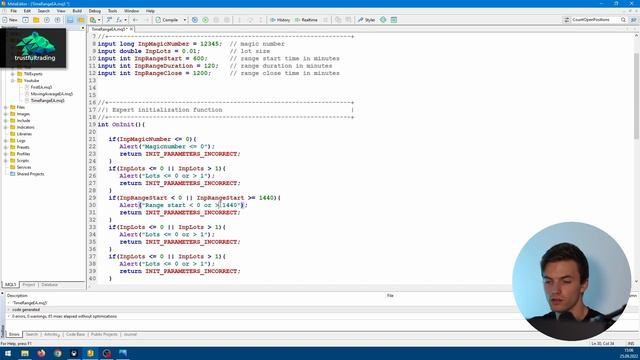Start debugging on real data (green play icon)

(205, 20)
